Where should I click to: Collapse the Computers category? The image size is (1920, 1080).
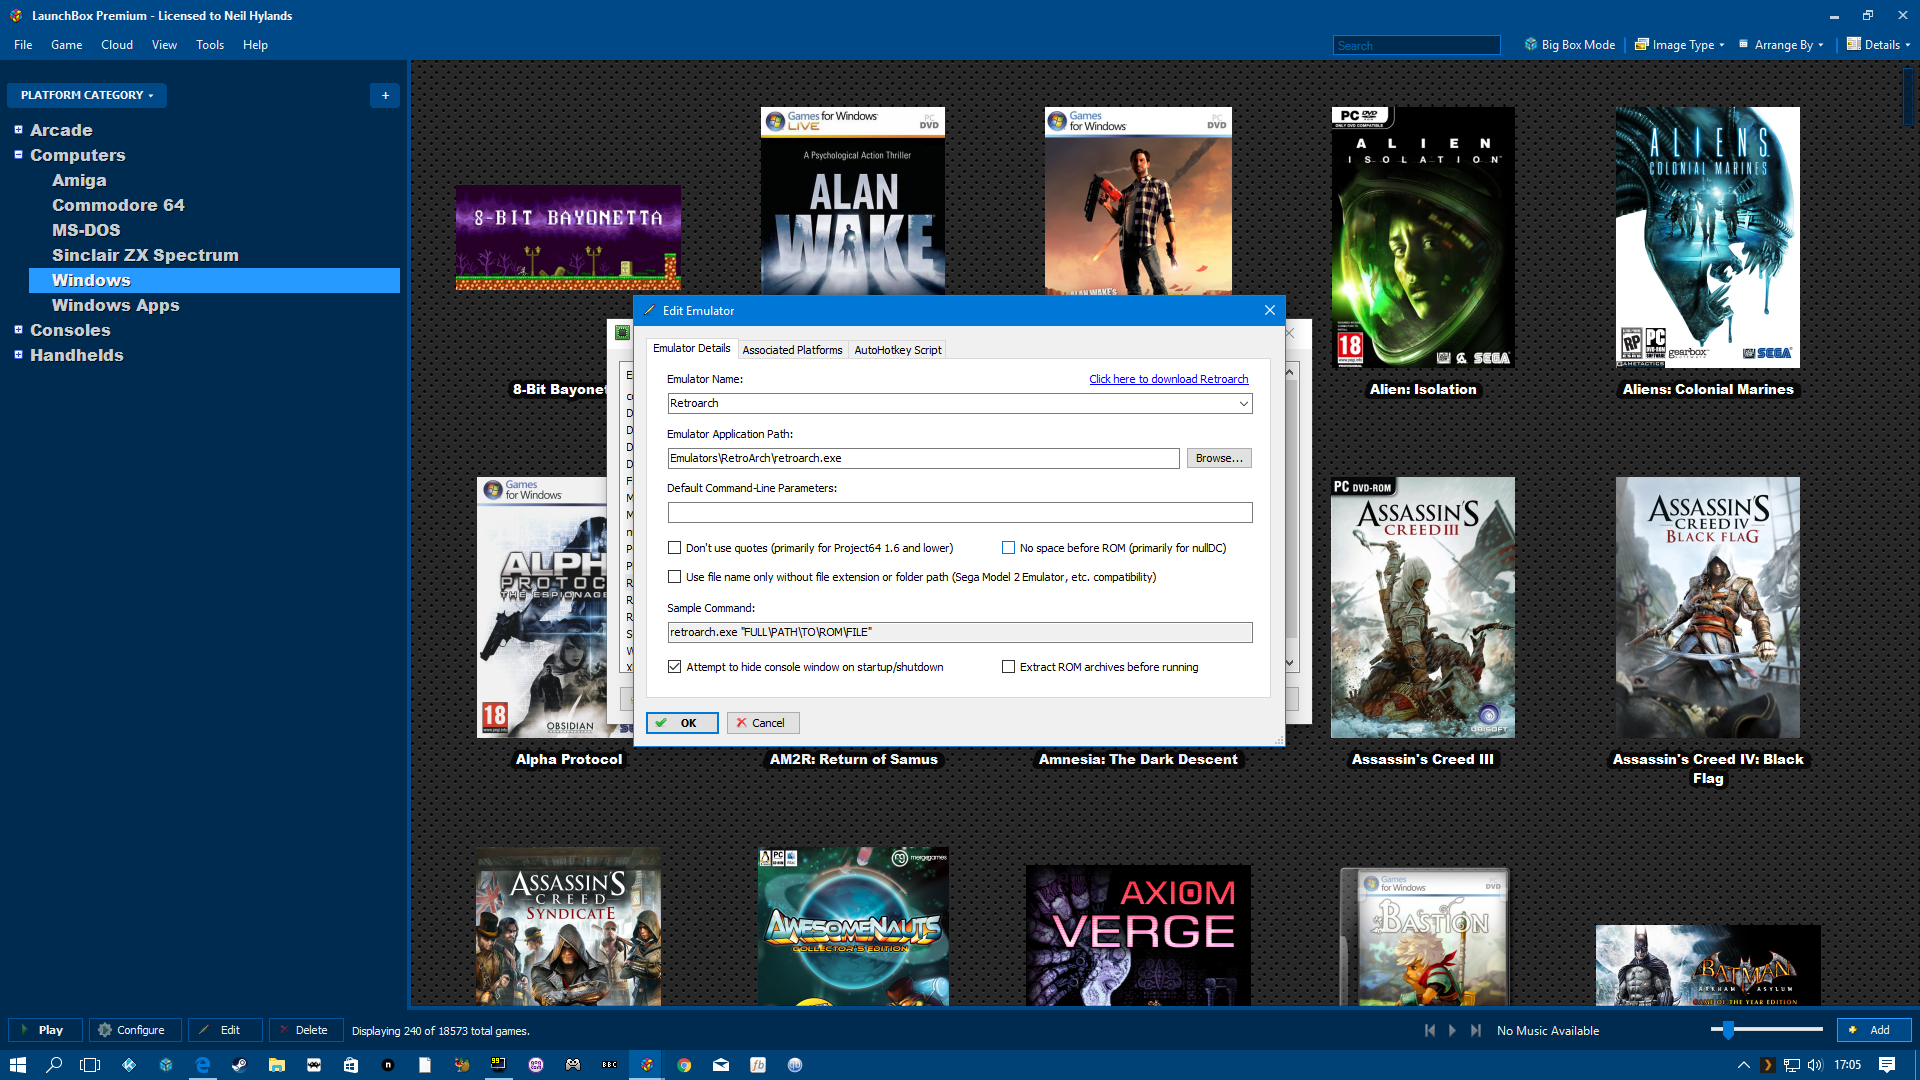(x=18, y=155)
